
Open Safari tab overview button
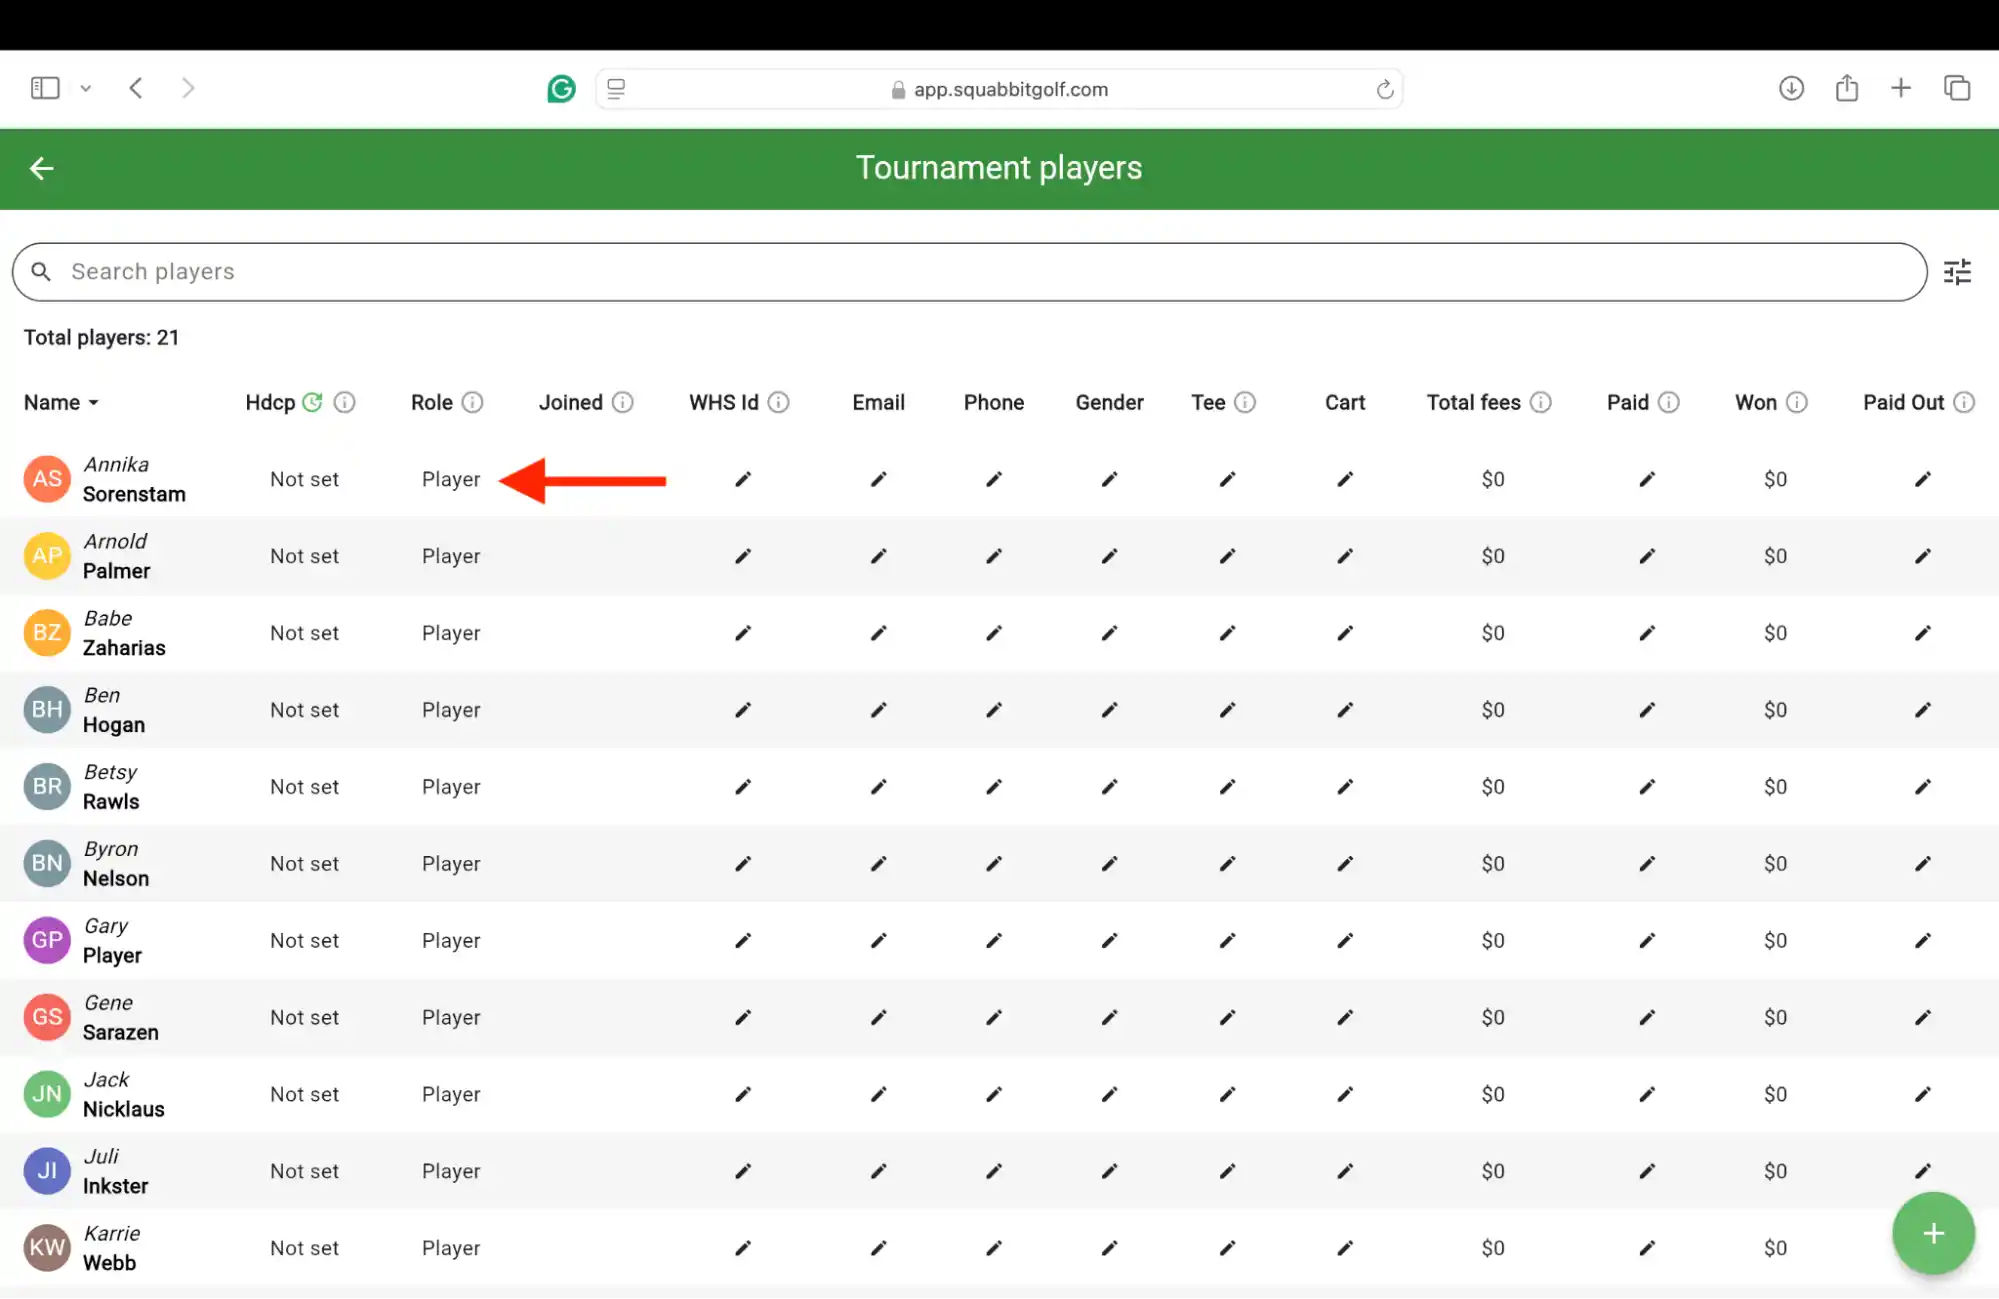point(1957,89)
